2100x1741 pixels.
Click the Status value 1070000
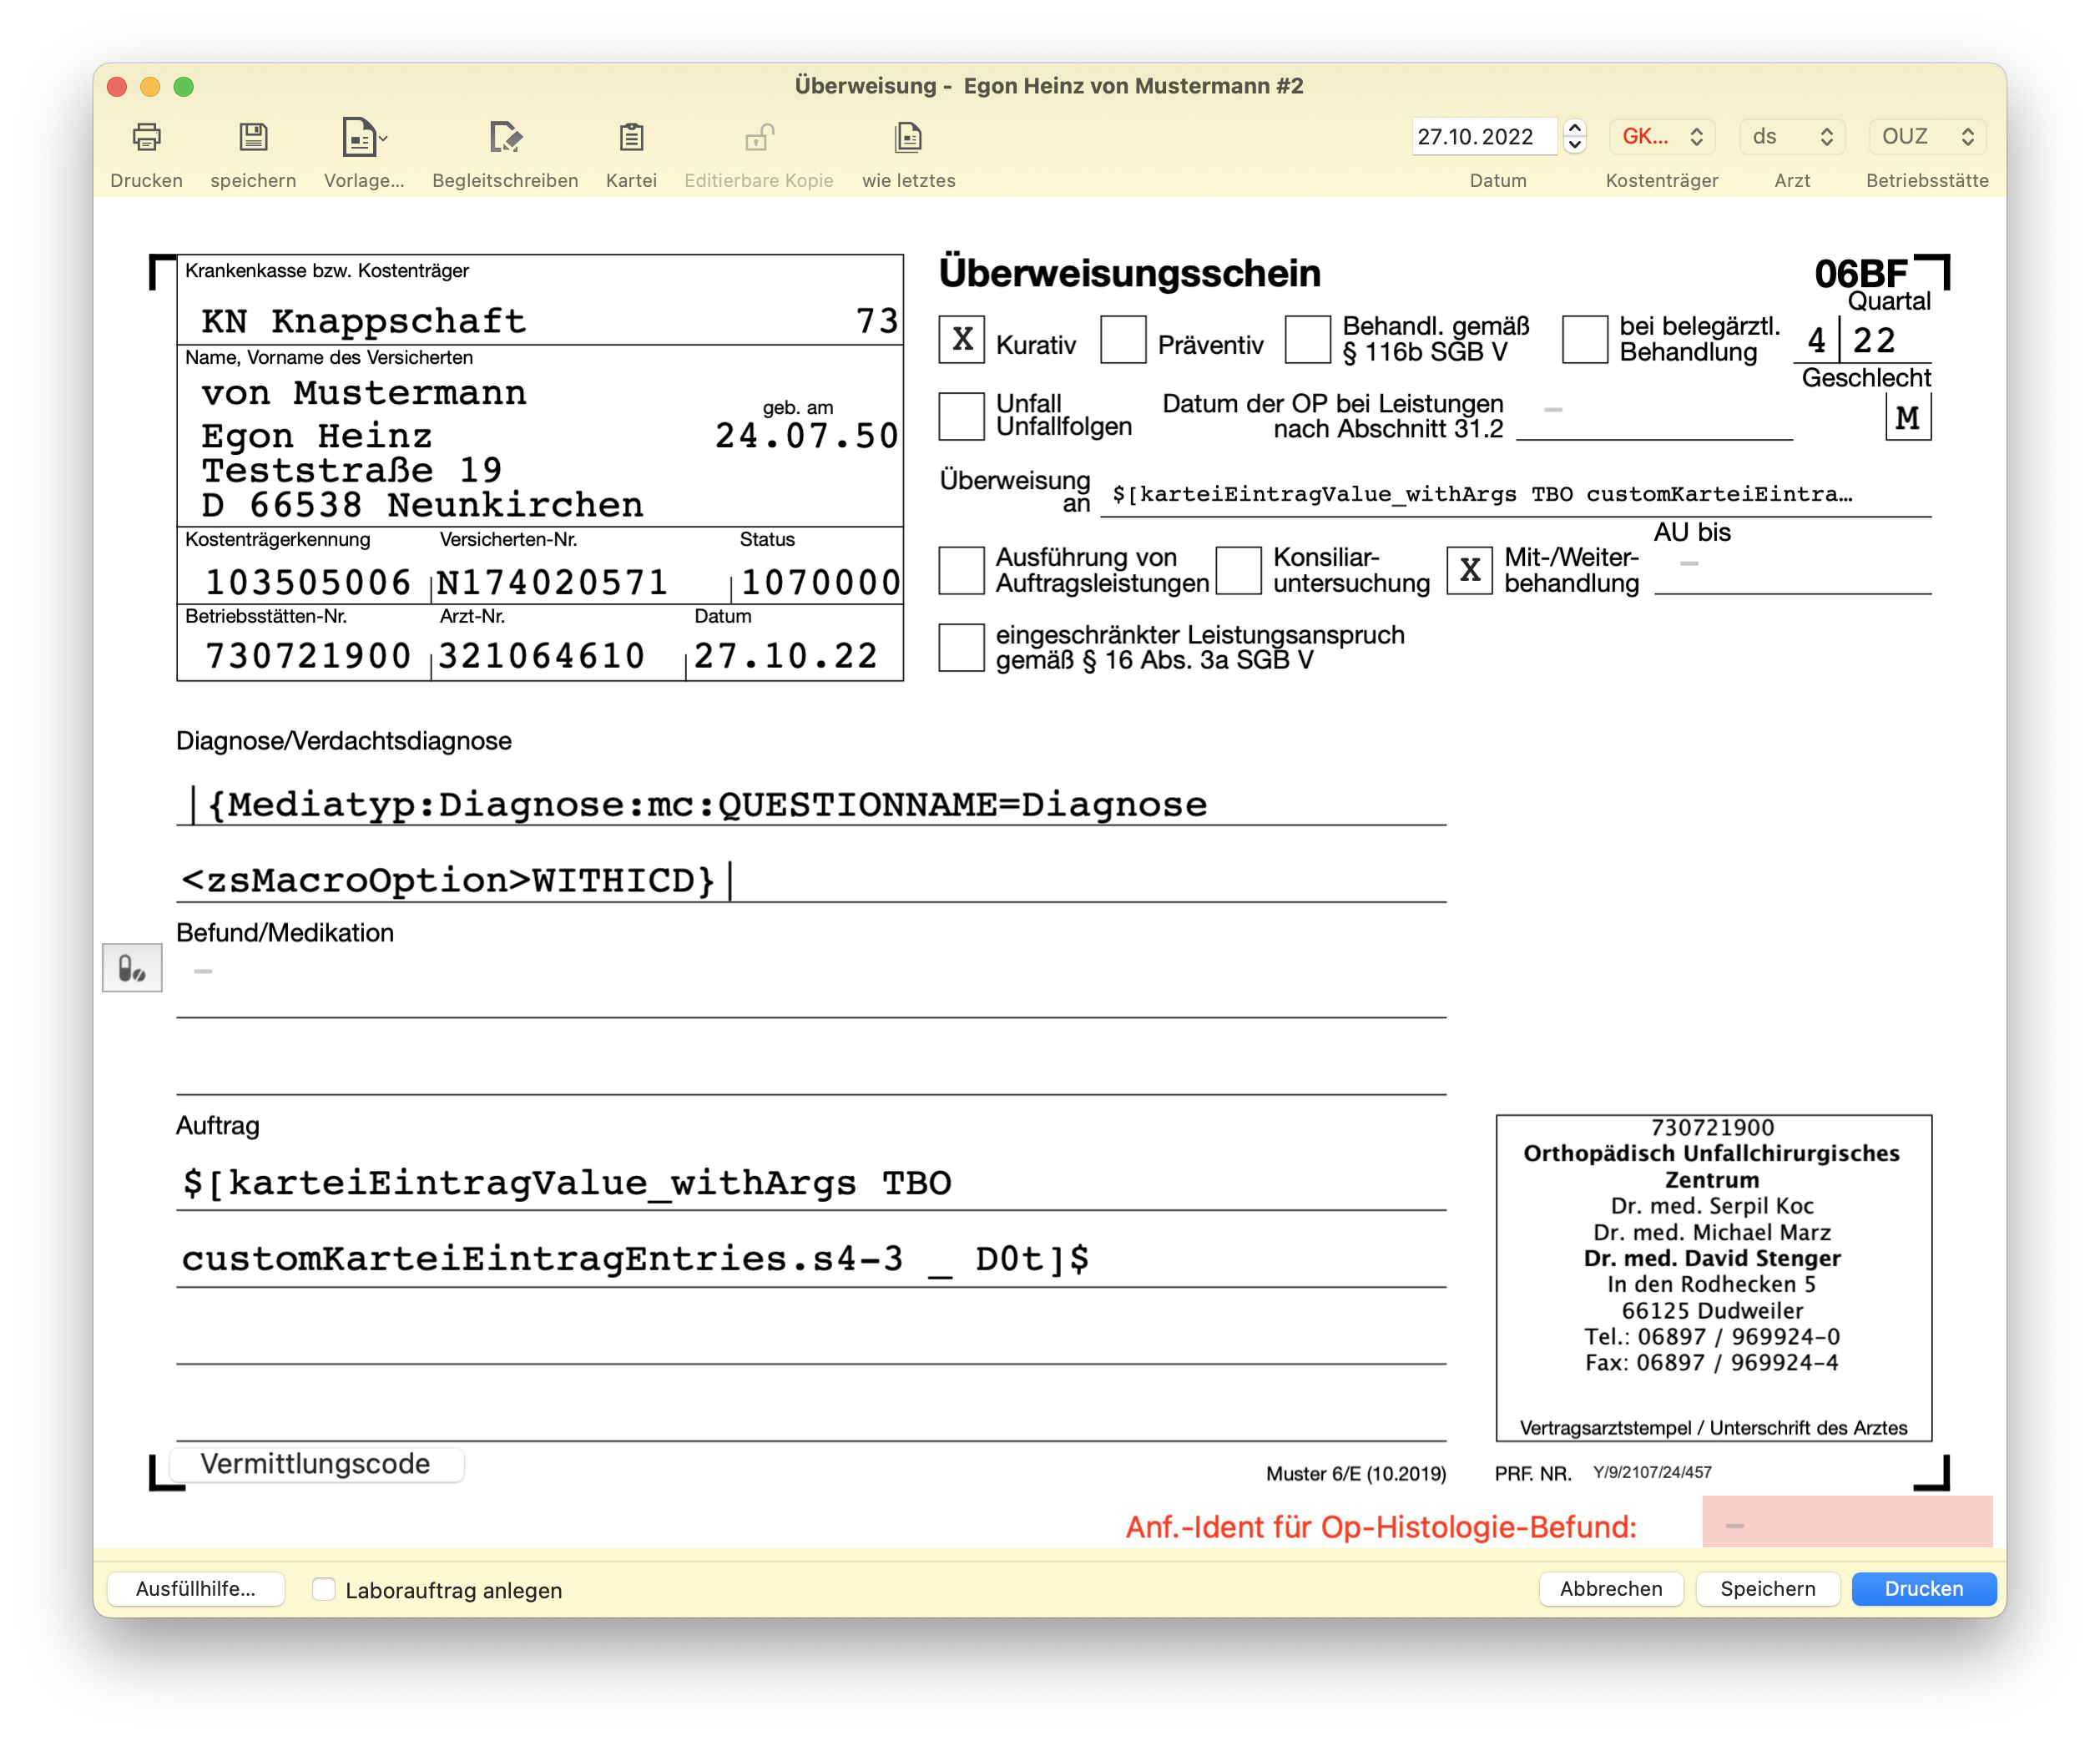tap(820, 582)
